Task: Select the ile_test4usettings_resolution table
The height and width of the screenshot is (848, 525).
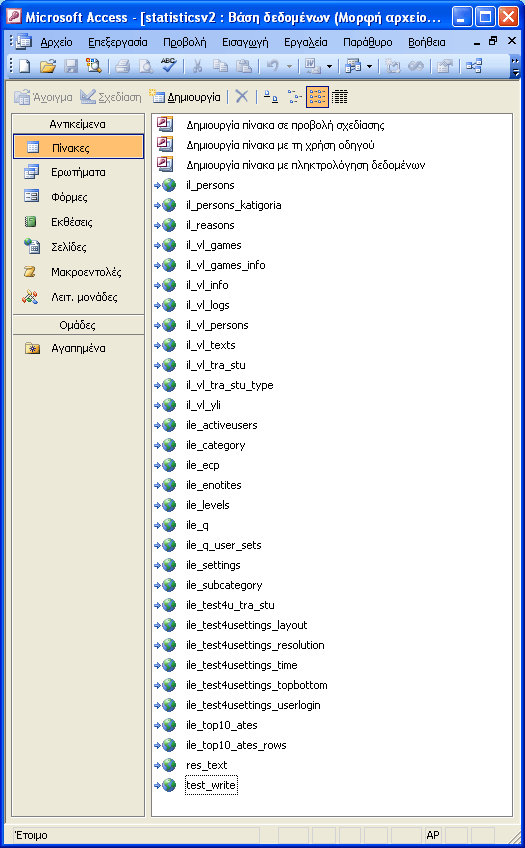Action: tap(255, 645)
